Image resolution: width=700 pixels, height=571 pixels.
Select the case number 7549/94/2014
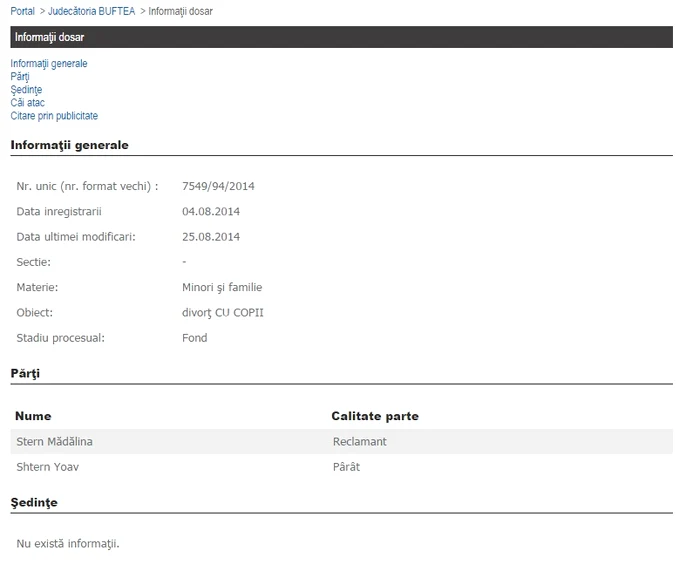click(x=218, y=186)
